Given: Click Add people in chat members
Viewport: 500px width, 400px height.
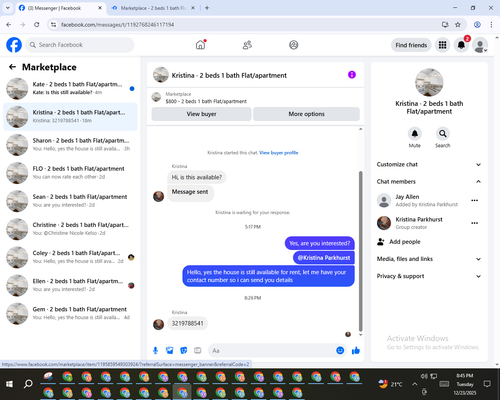Looking at the screenshot, I should pos(399,242).
